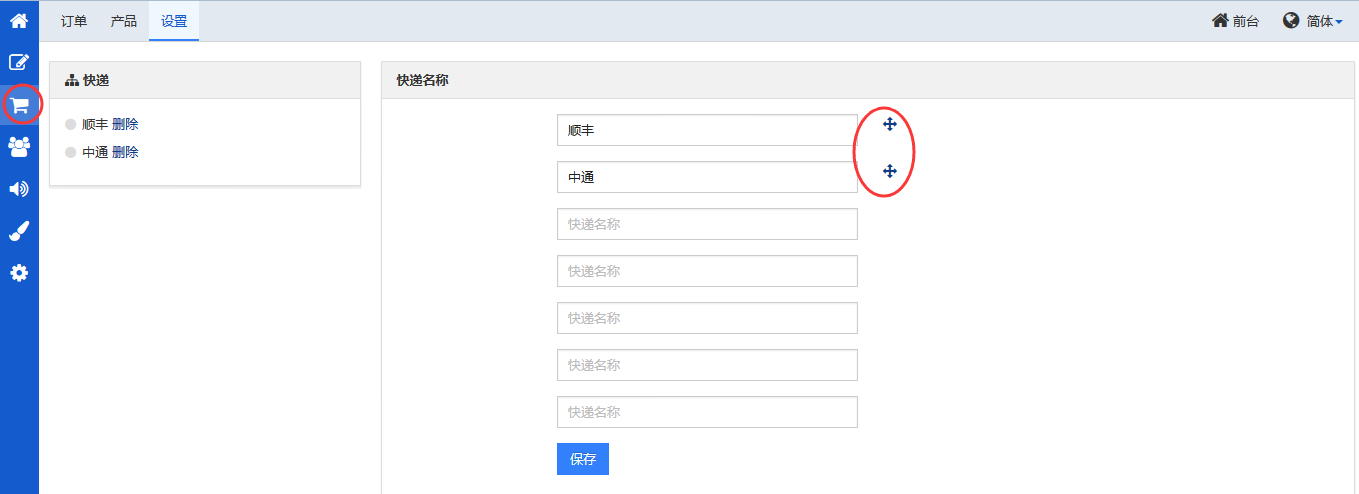Delete the 顺丰 courier entry
This screenshot has width=1359, height=494.
[125, 124]
